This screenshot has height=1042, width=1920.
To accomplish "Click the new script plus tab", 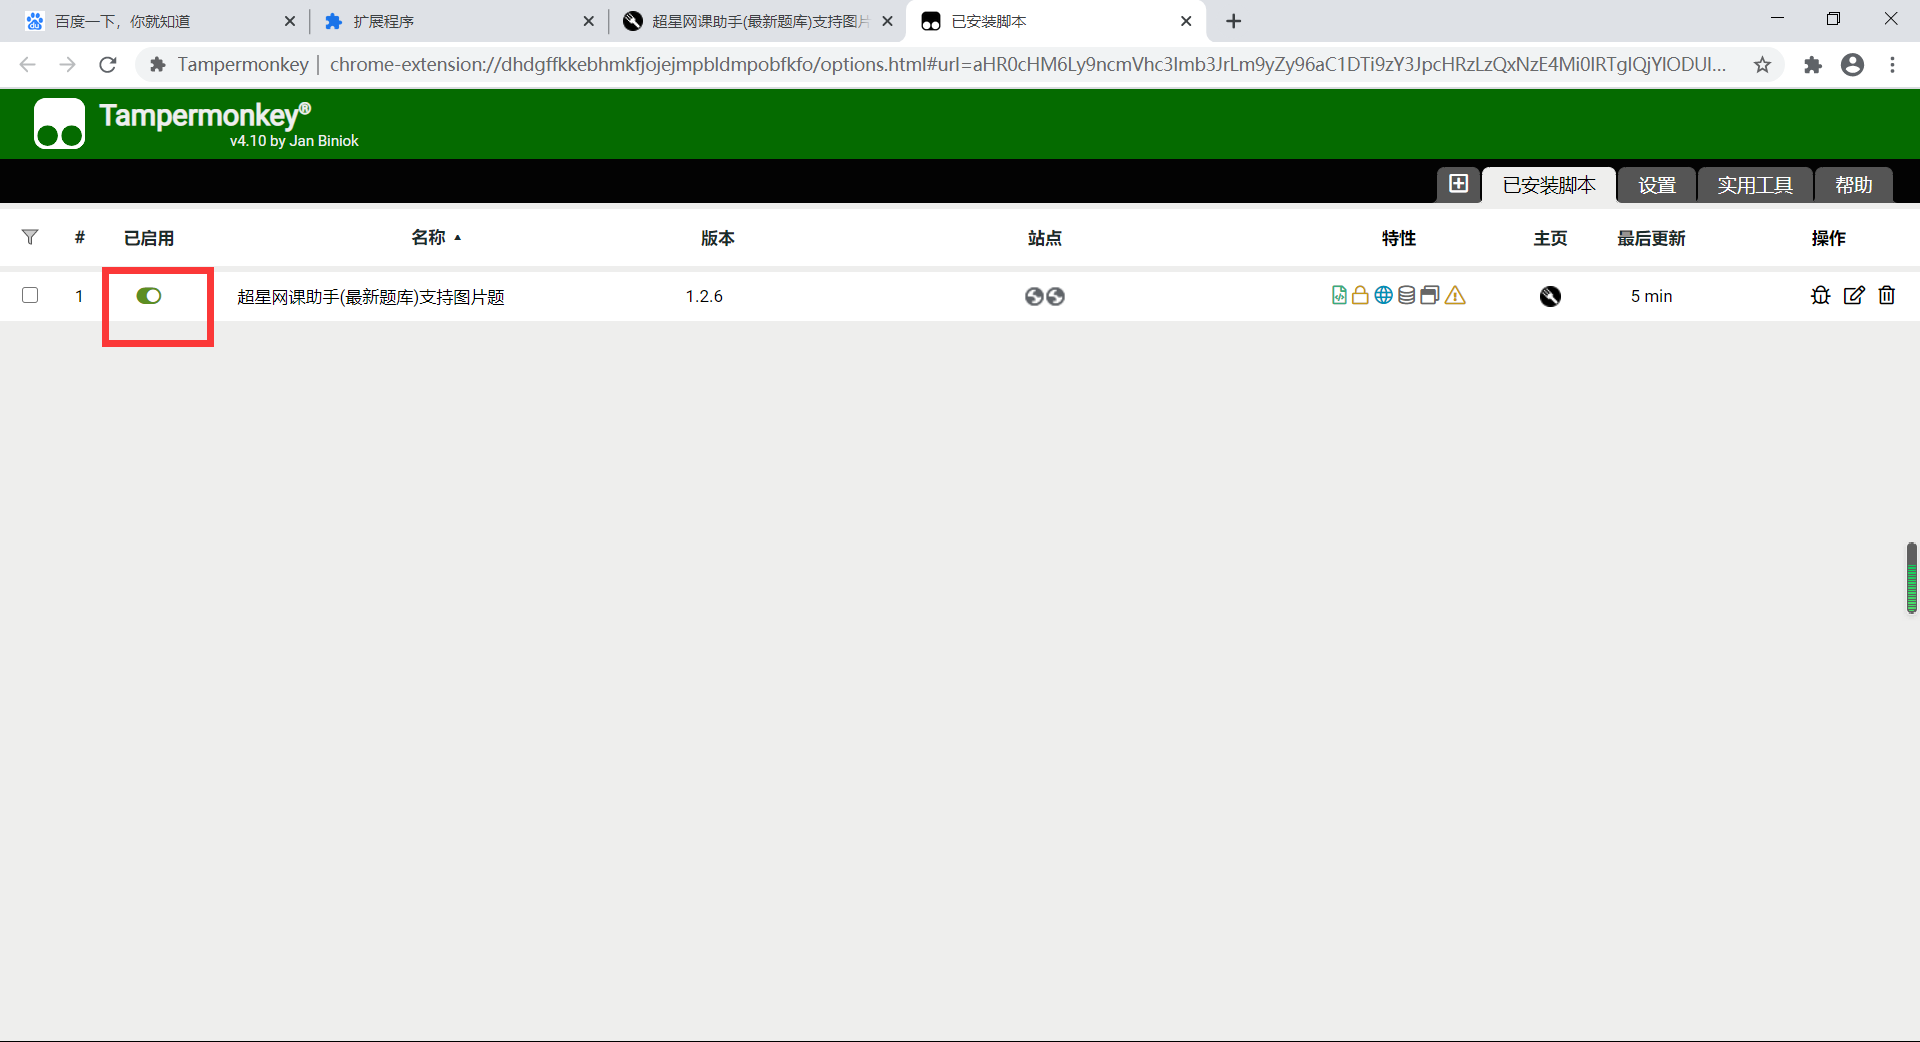I will 1458,184.
